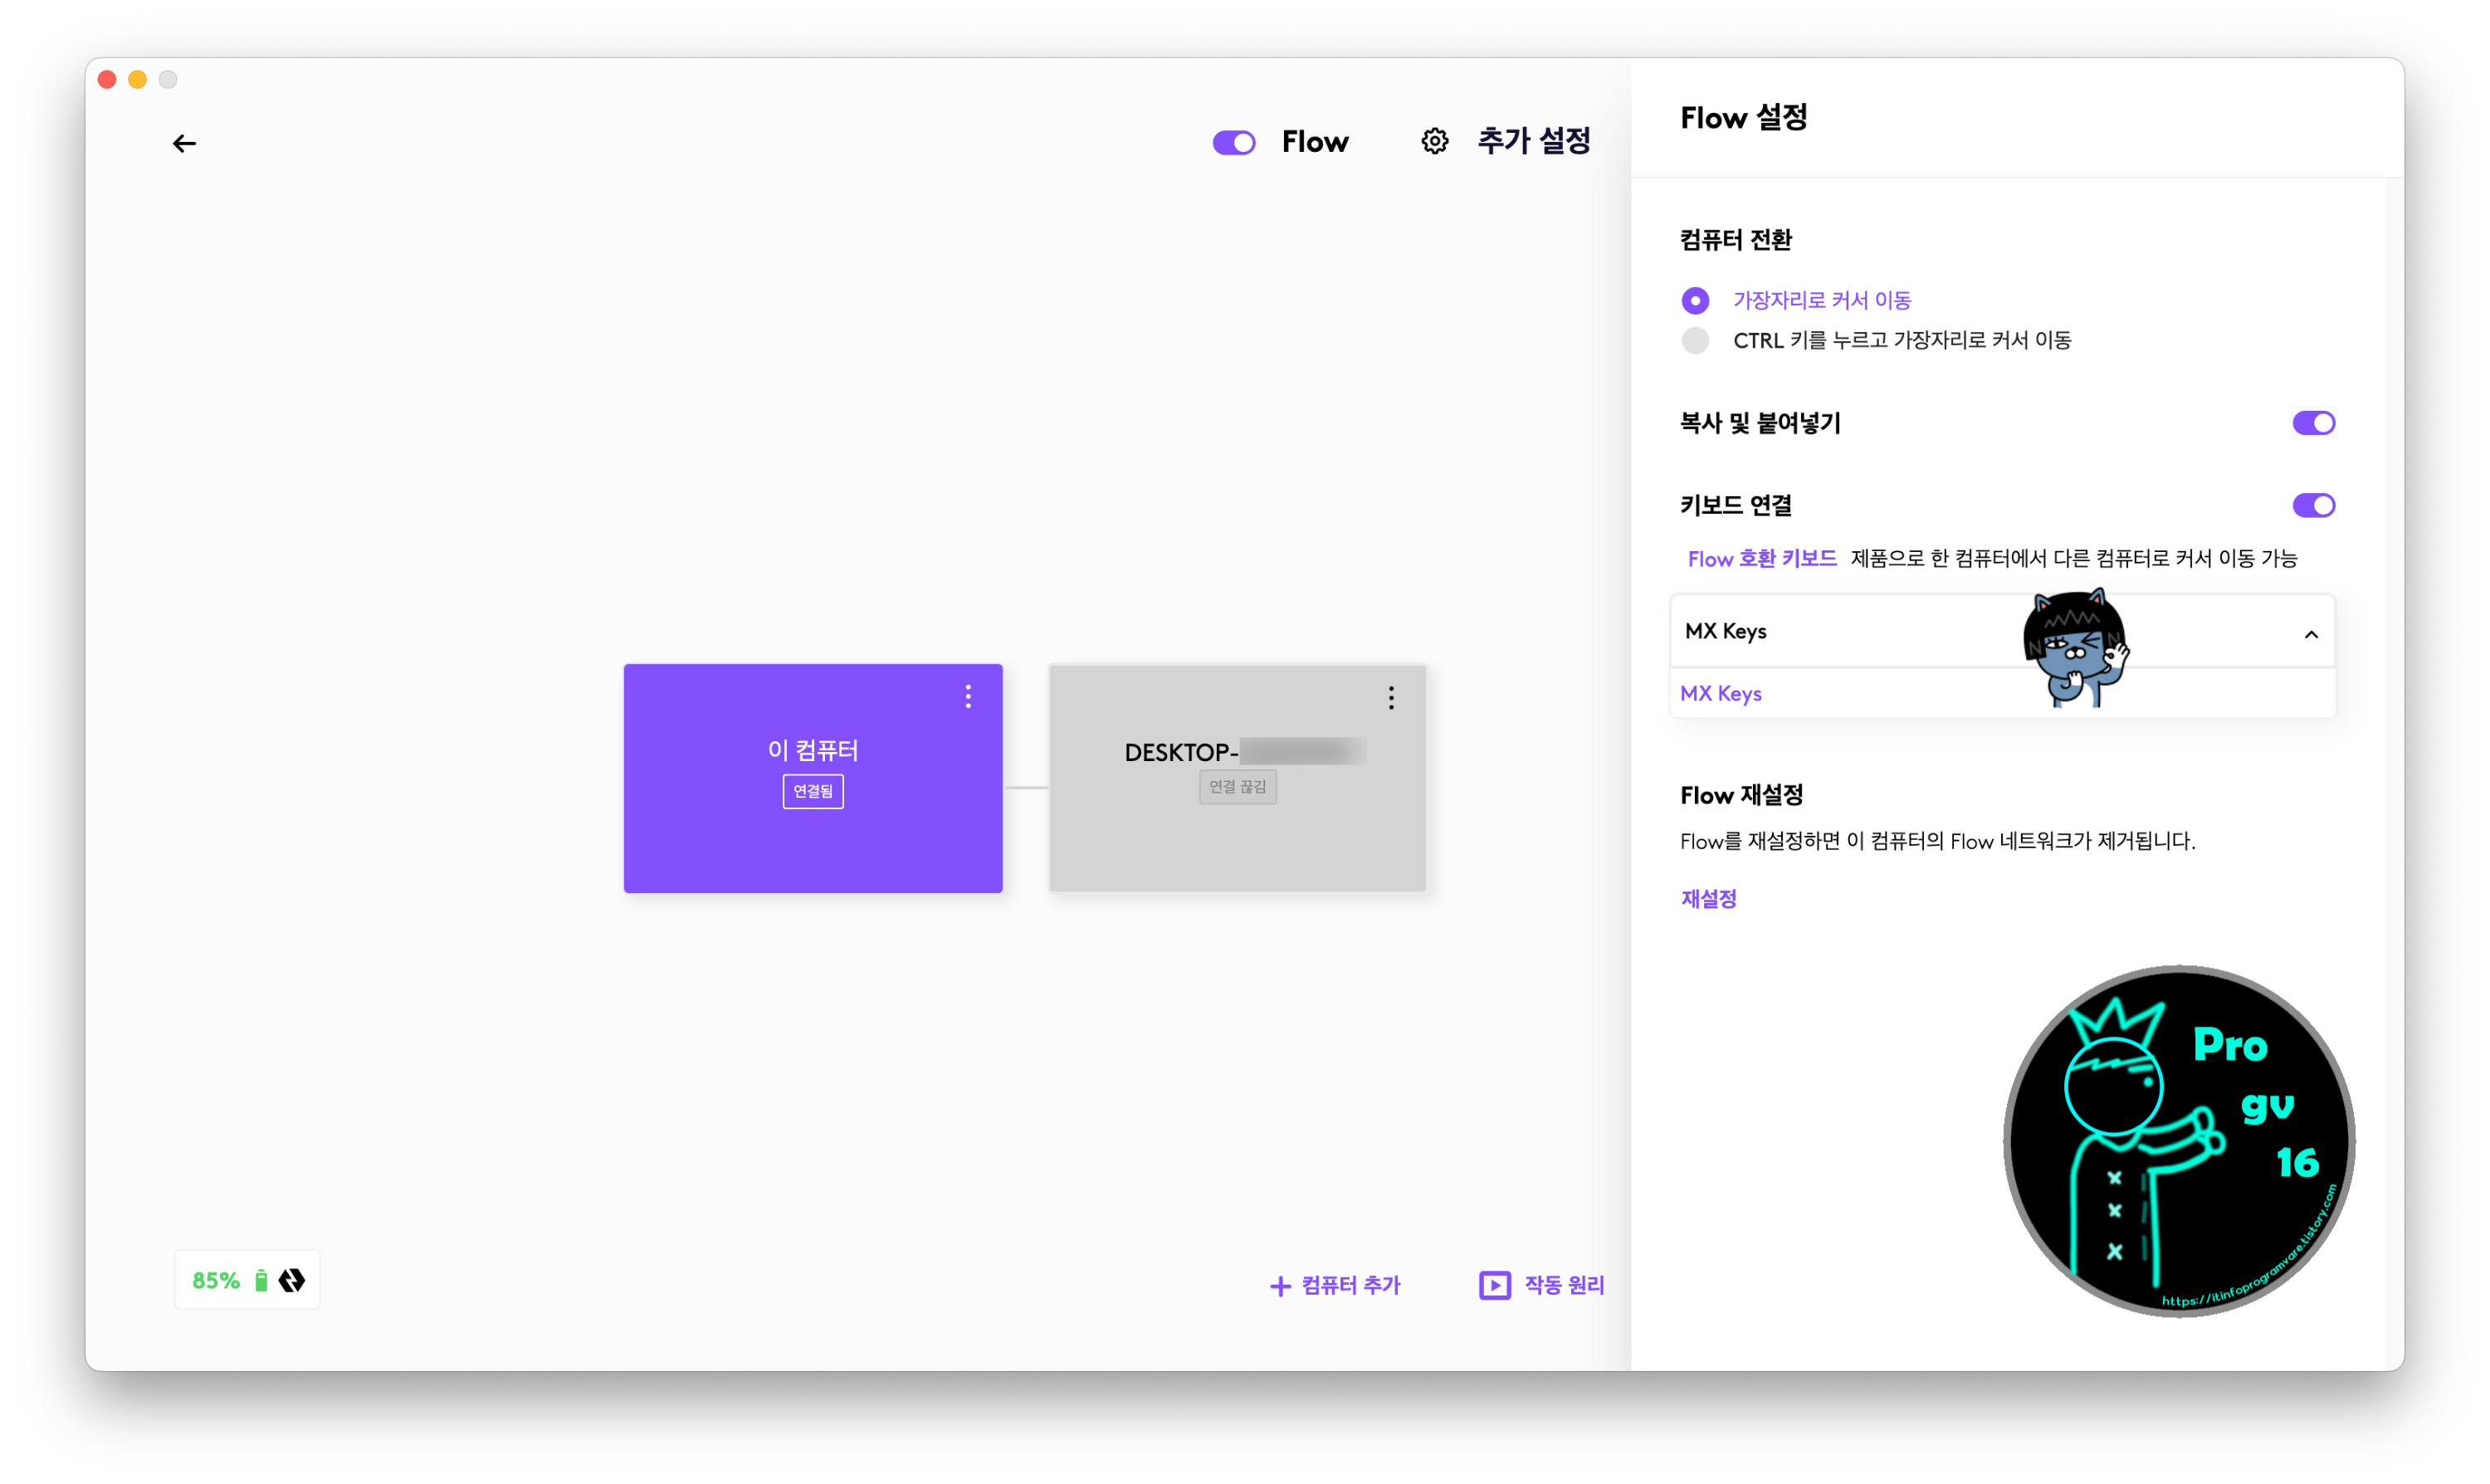Screen dimensions: 2490x1484
Task: Click the MX Keys dropdown field
Action: point(1850,631)
